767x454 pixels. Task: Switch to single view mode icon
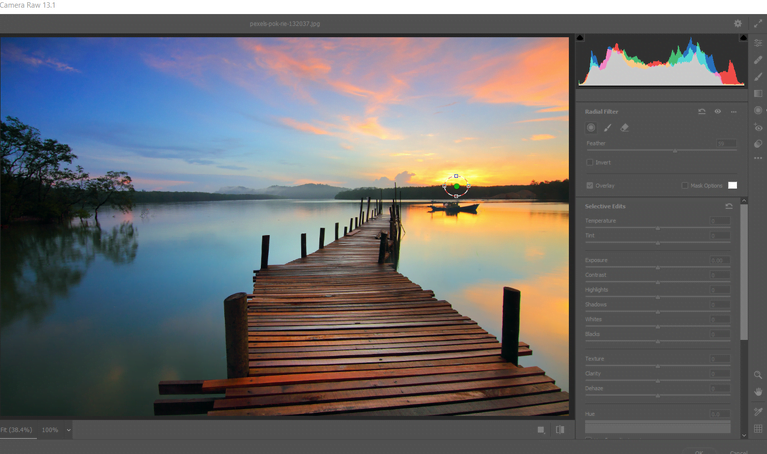point(541,430)
